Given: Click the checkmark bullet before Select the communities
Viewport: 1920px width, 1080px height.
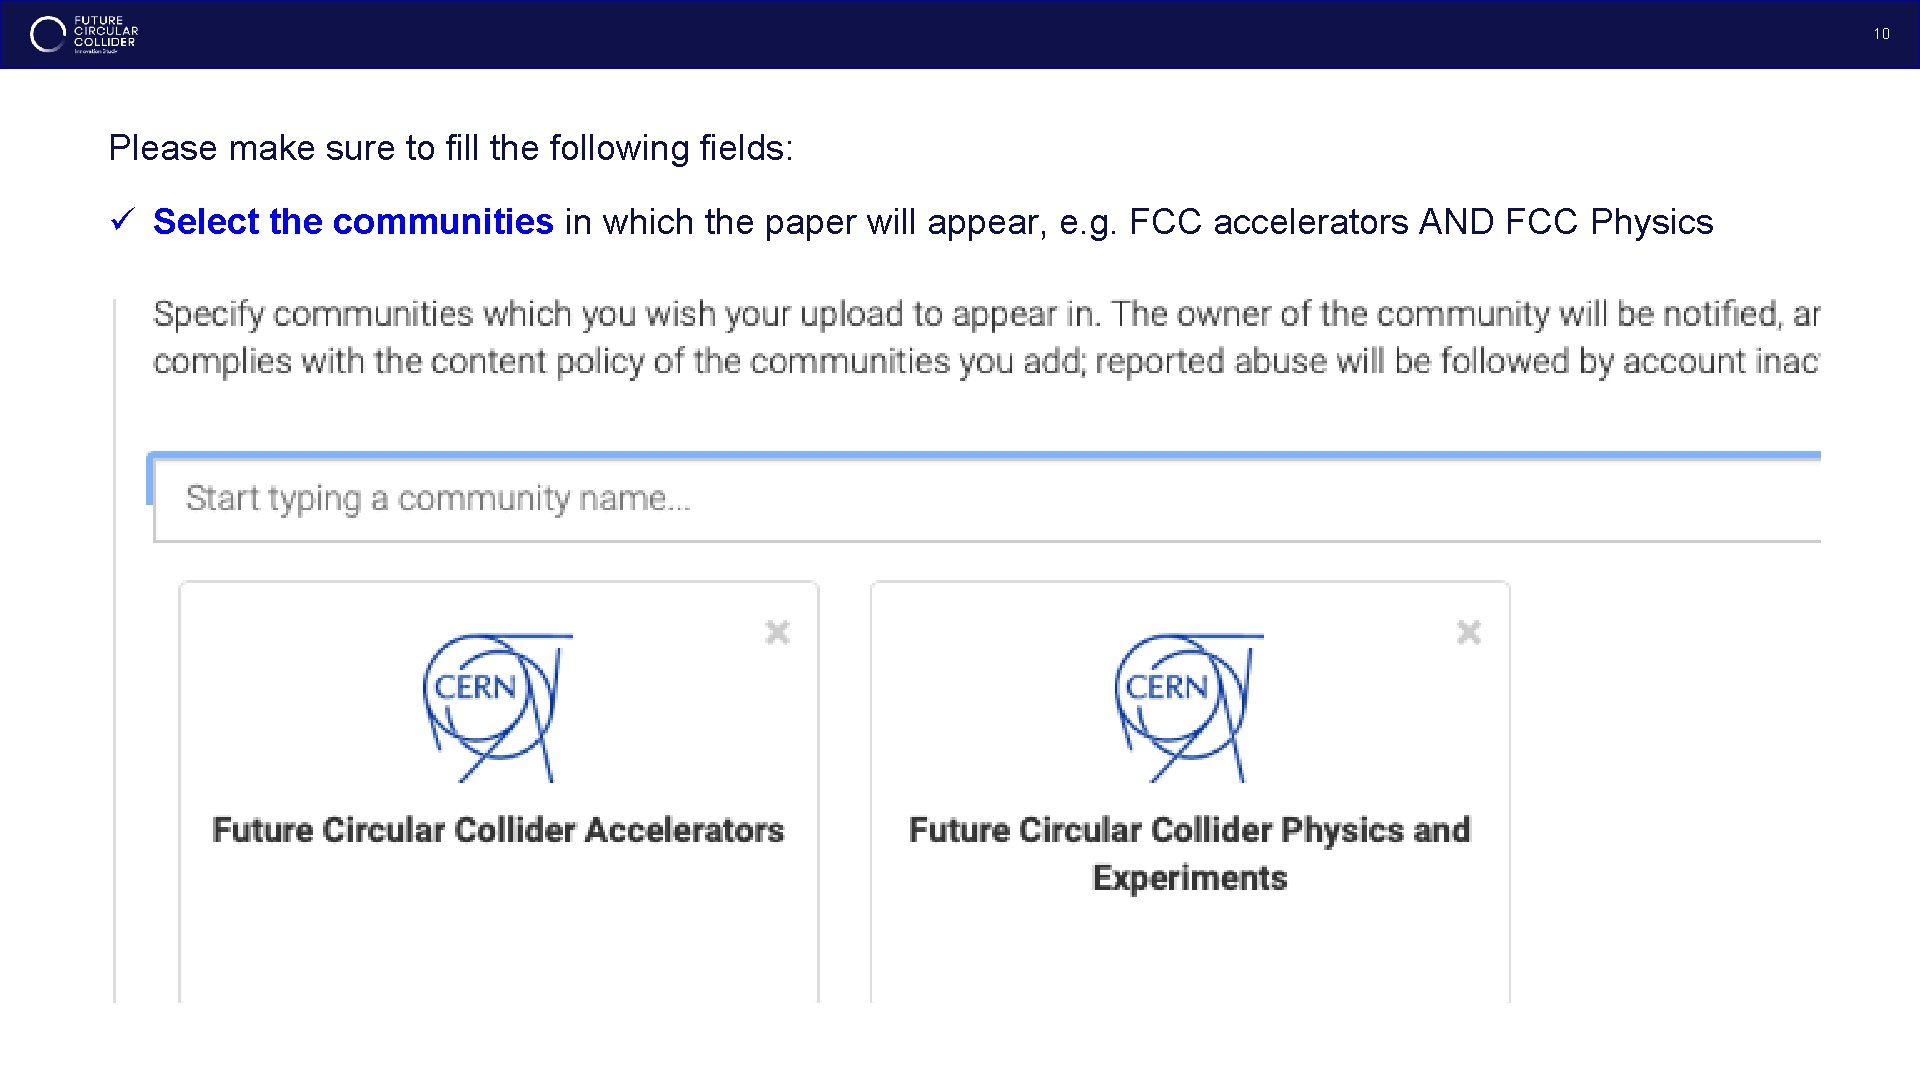Looking at the screenshot, I should tap(122, 220).
